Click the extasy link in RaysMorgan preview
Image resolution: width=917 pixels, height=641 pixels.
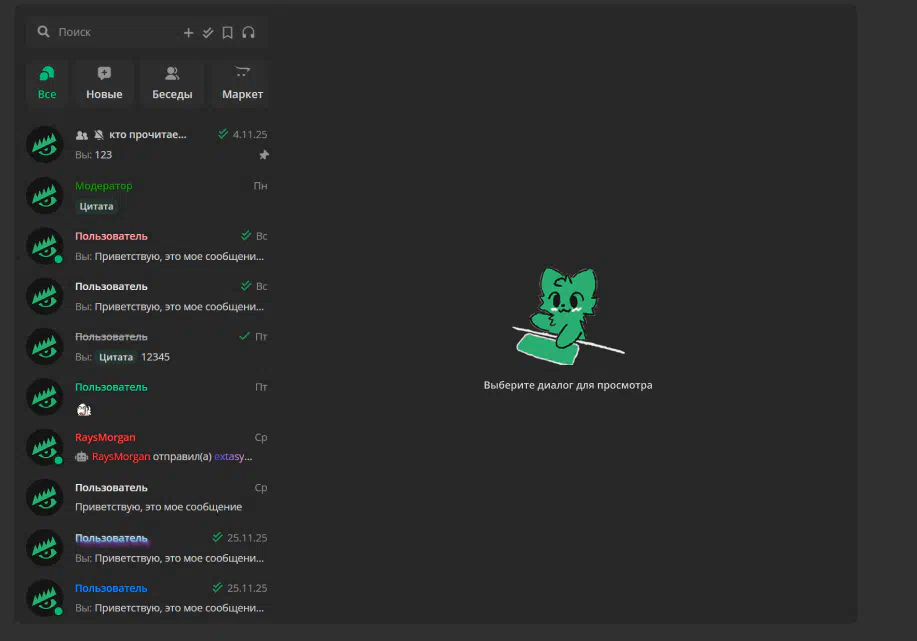[x=233, y=457]
